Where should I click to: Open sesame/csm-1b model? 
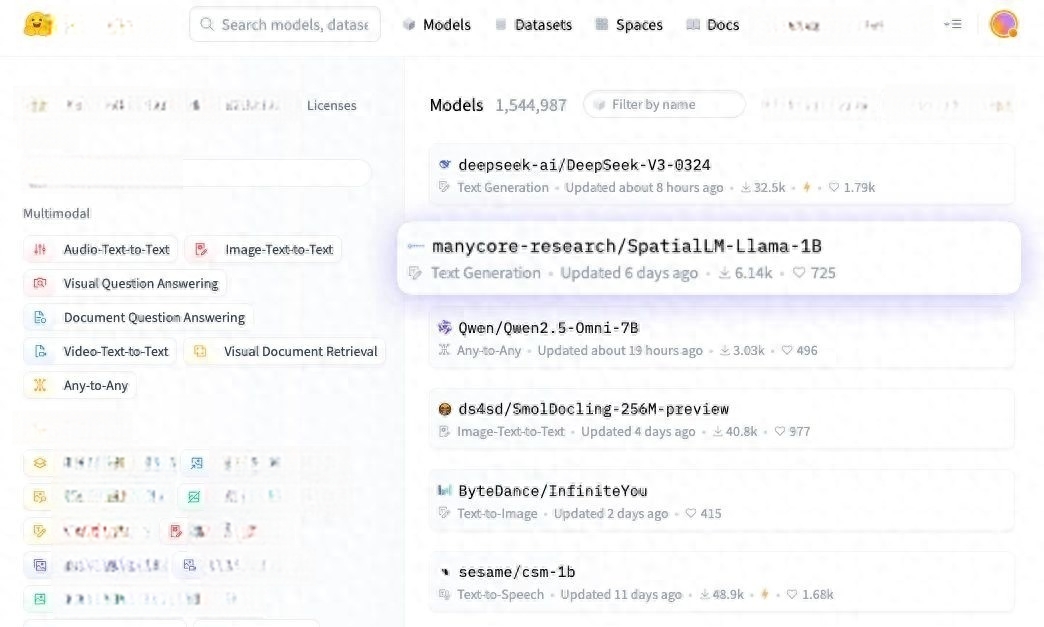722,582
